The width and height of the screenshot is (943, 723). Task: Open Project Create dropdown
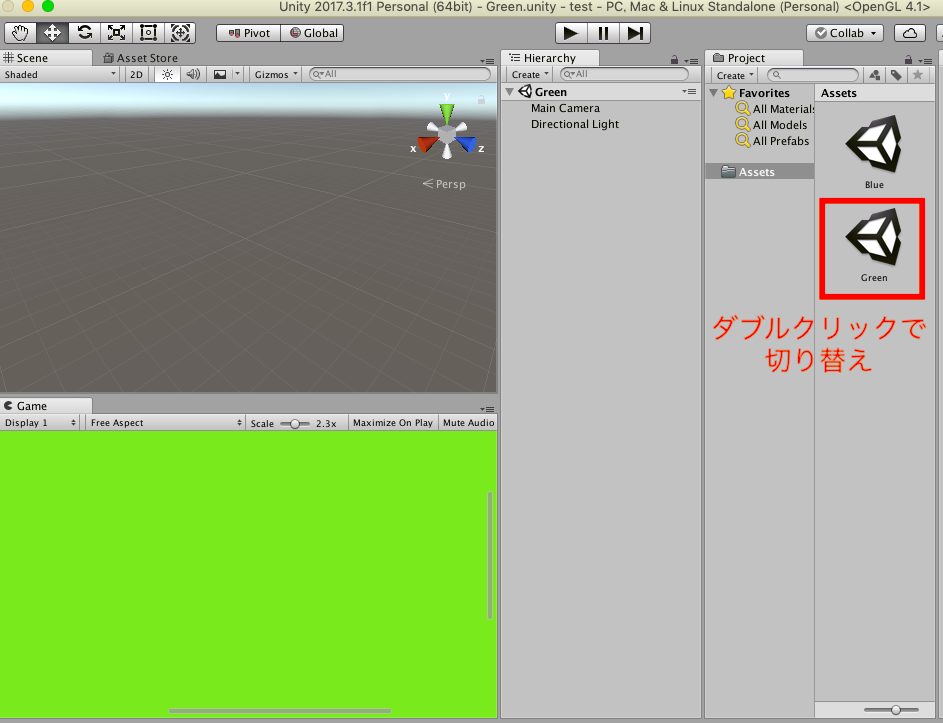click(x=734, y=75)
